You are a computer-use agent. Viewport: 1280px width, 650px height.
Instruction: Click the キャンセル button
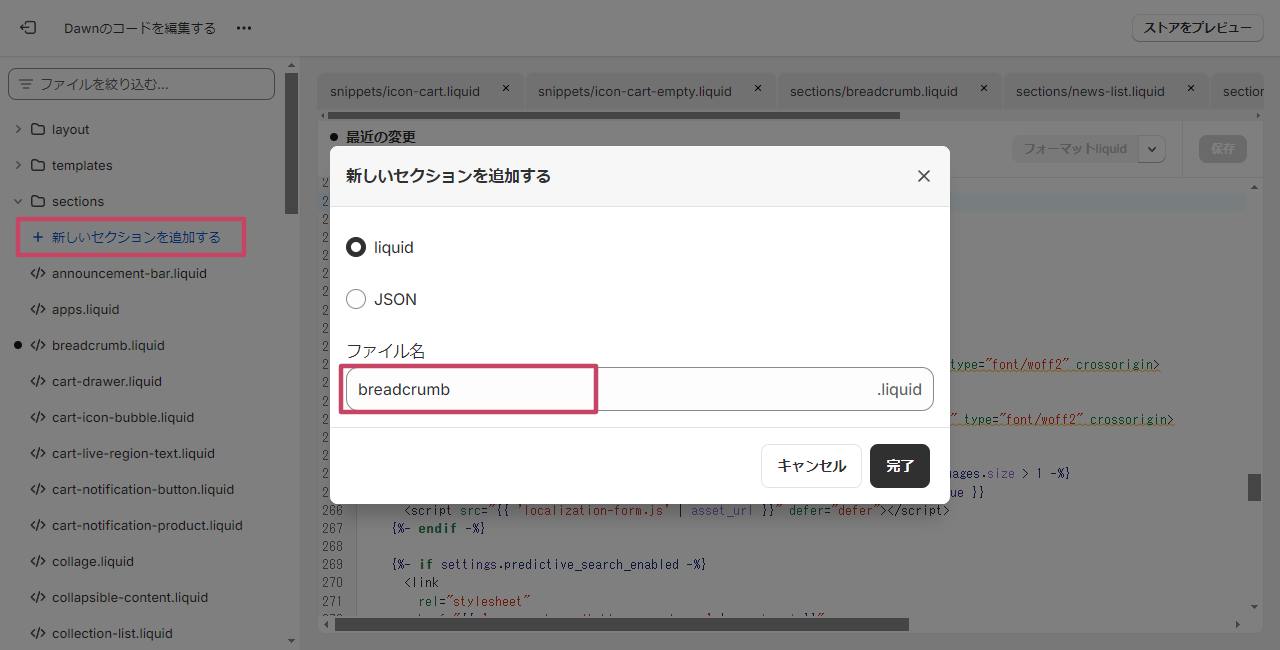[811, 465]
